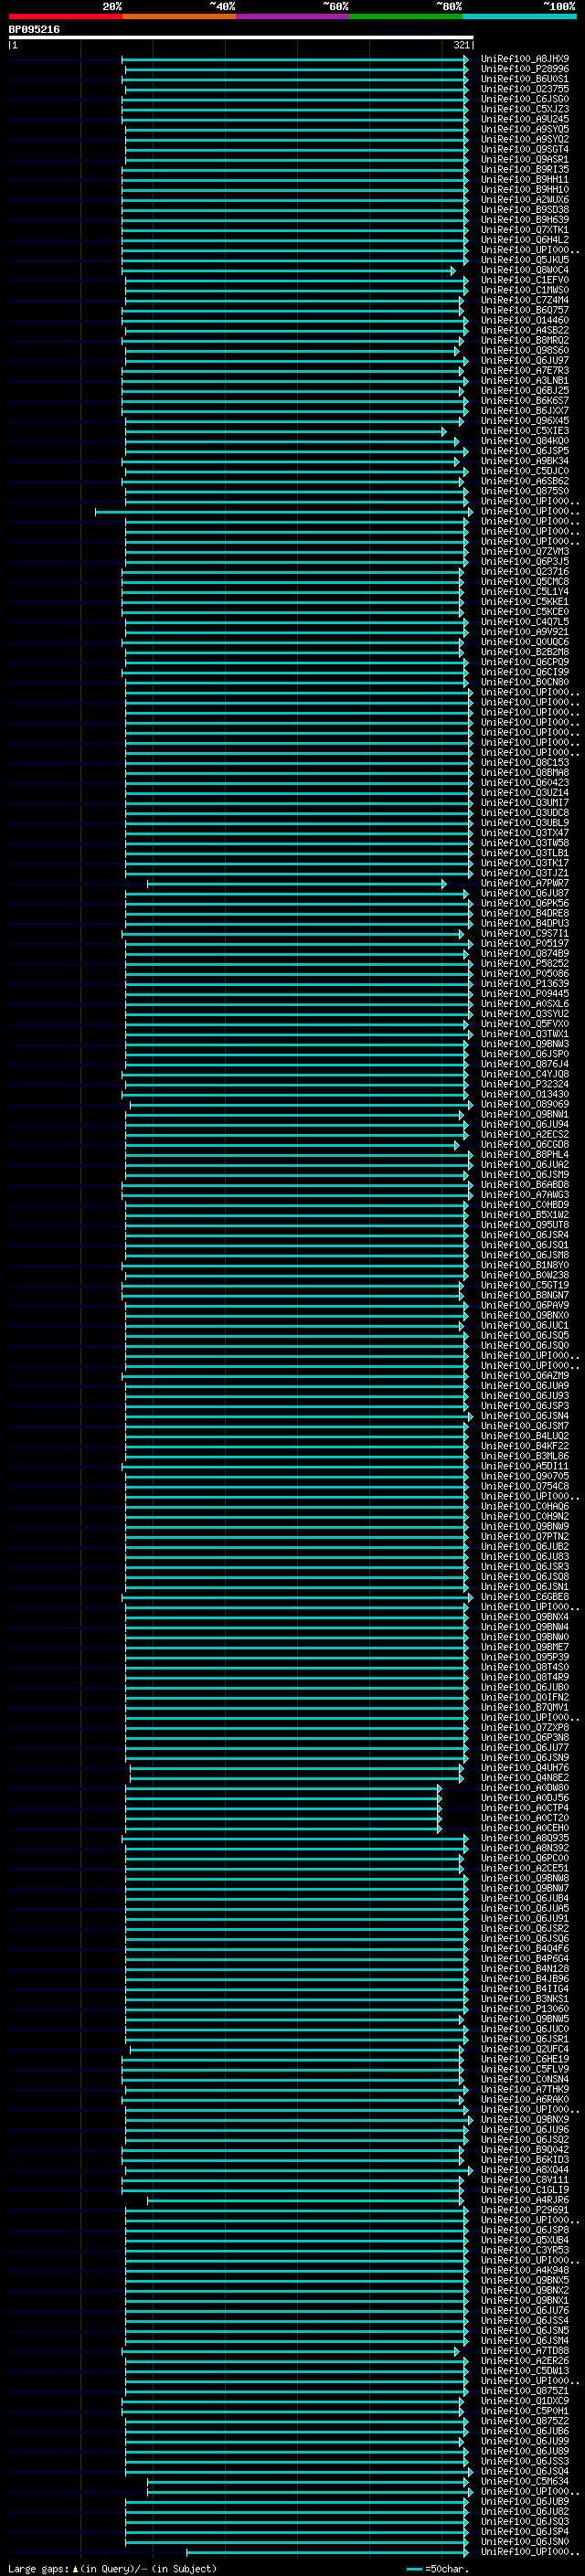Select the query name BP095216
Image resolution: width=585 pixels, height=2576 pixels.
(x=34, y=30)
